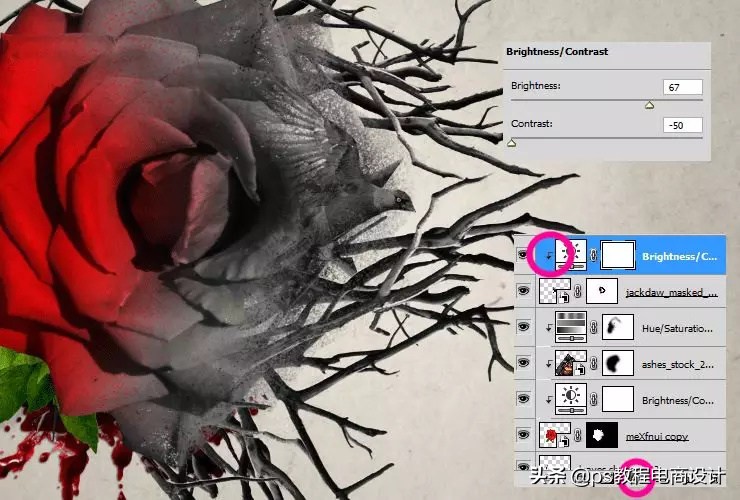Select the 'Hue/Saturatio...' layer name

click(677, 328)
